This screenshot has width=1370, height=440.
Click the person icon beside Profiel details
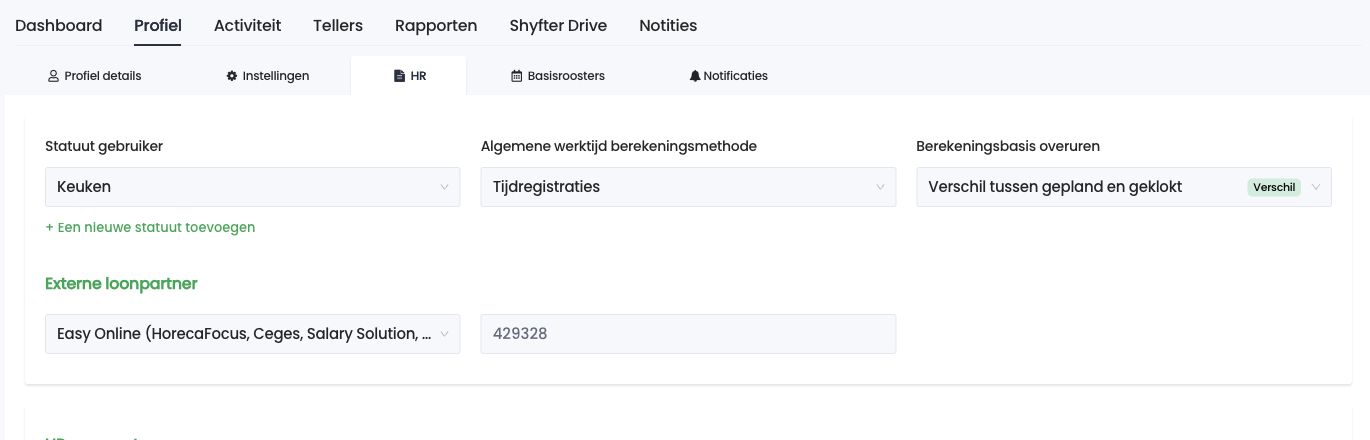(54, 76)
